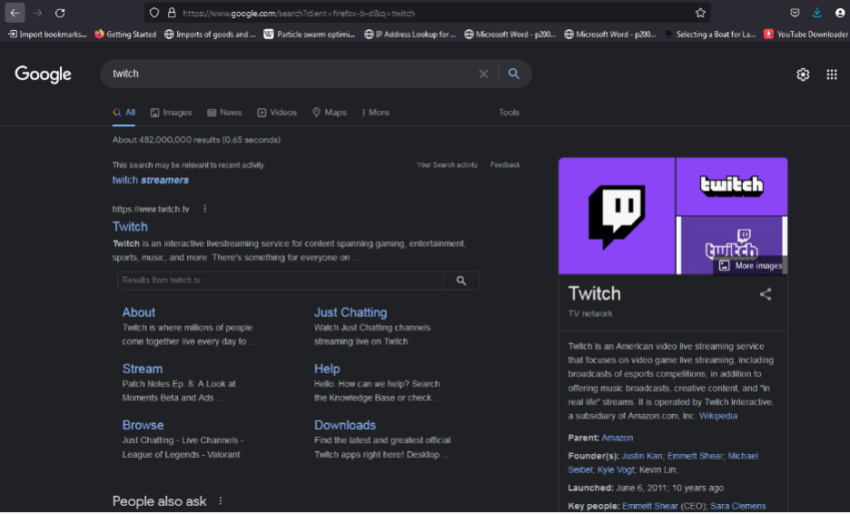Image resolution: width=850 pixels, height=514 pixels.
Task: Open options menu next to People also ask
Action: coord(220,501)
